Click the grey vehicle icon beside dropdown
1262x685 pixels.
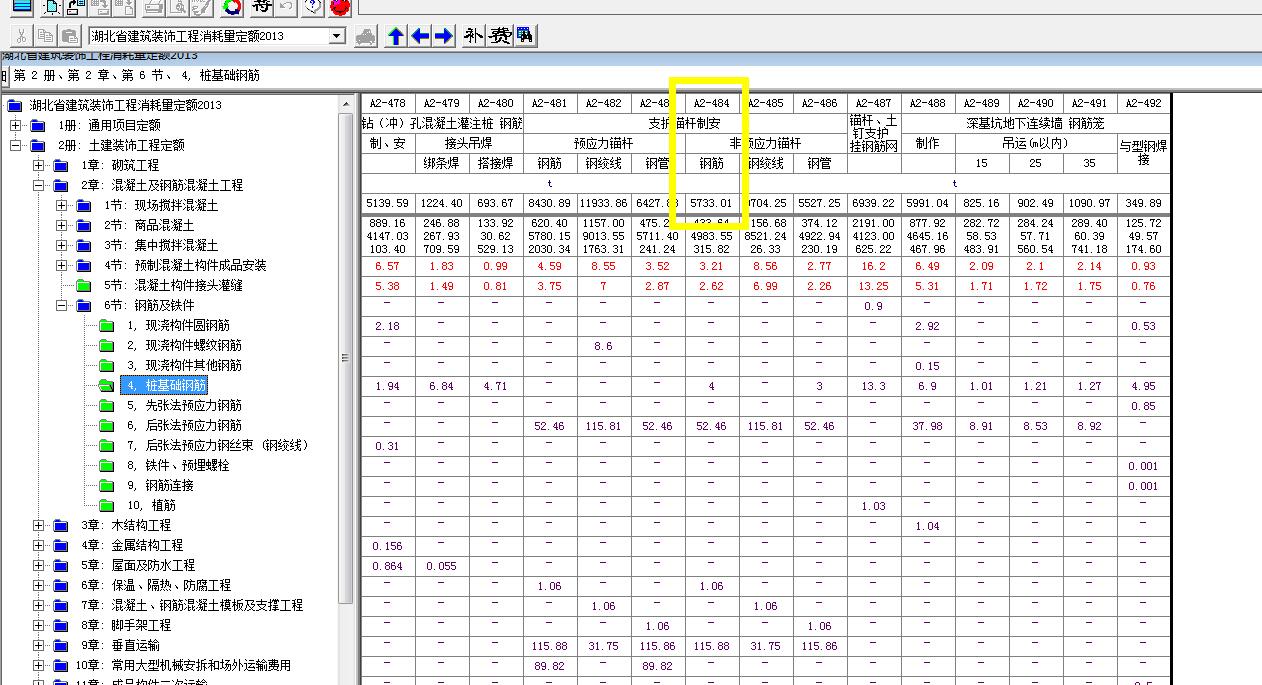366,36
